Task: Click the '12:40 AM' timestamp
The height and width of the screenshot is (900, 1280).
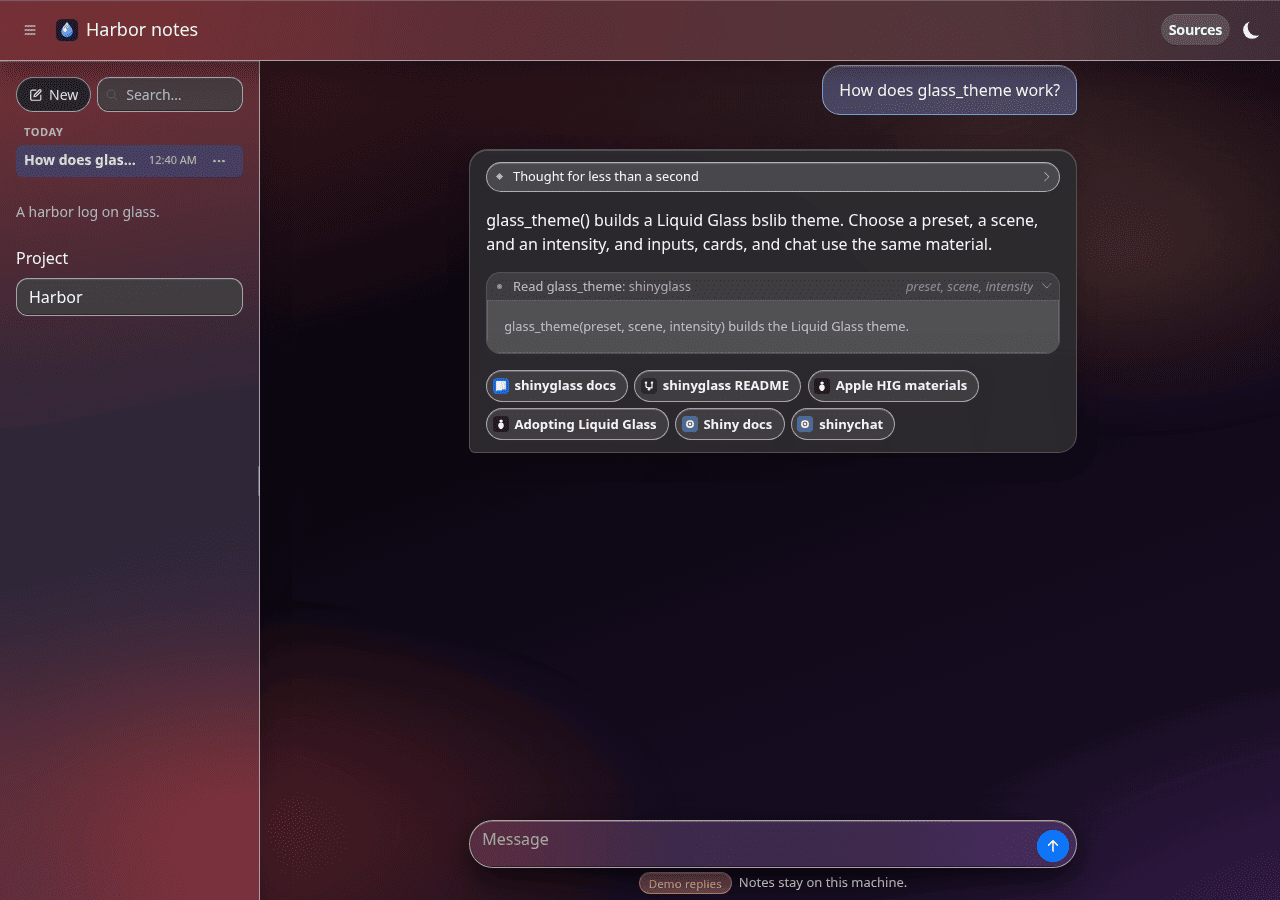Action: tap(173, 160)
